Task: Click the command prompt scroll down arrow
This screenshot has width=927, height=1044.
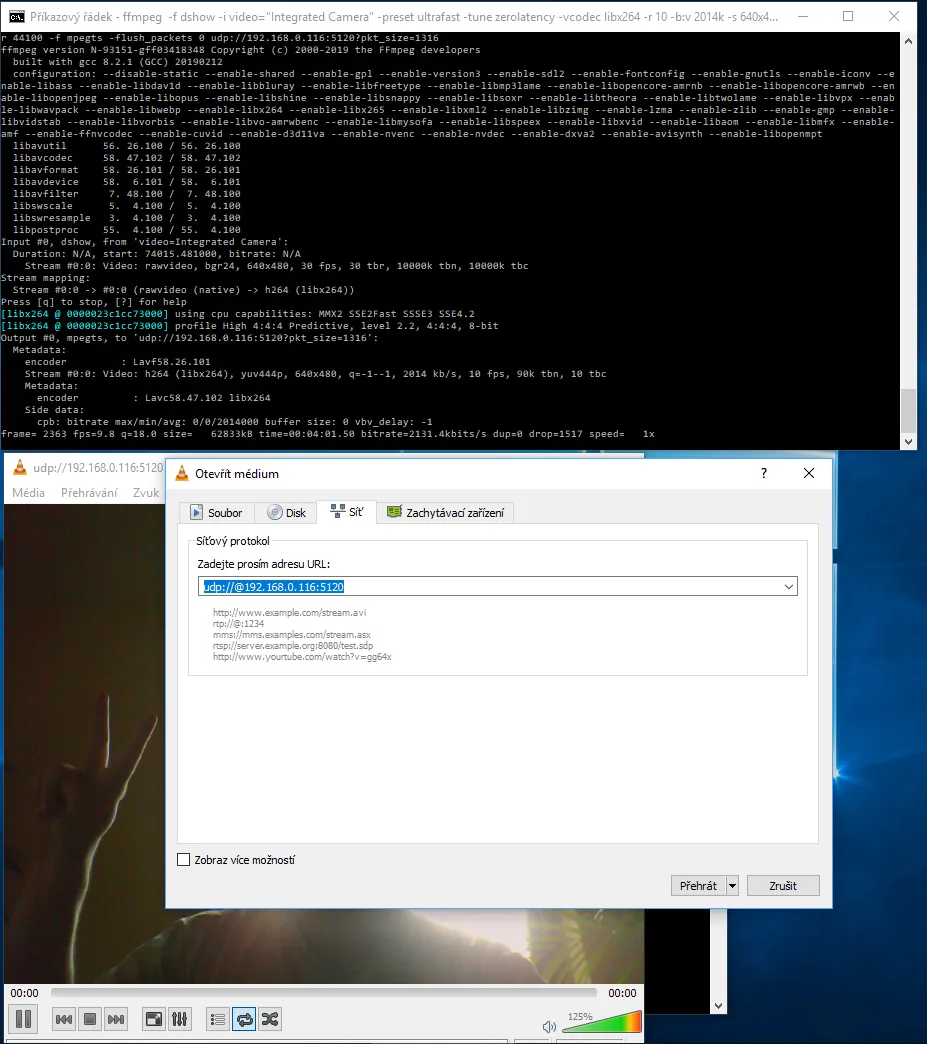Action: click(x=908, y=441)
